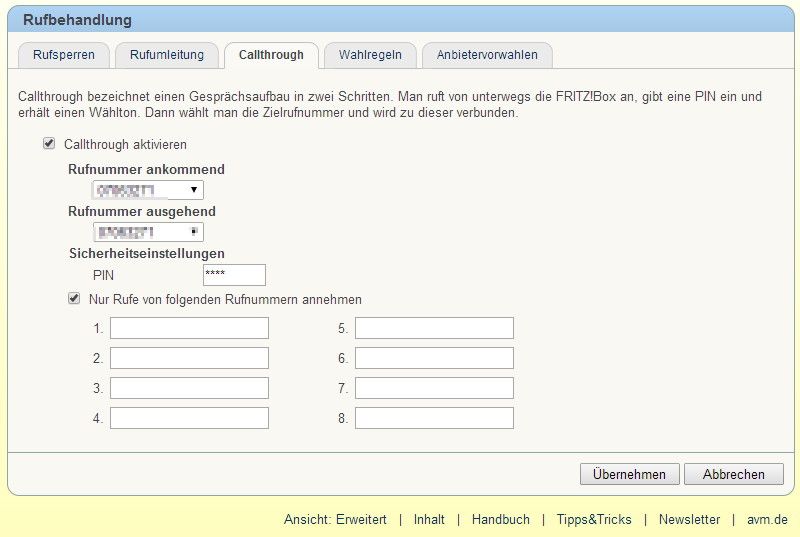Click into the PIN field
800x537 pixels.
[234, 275]
